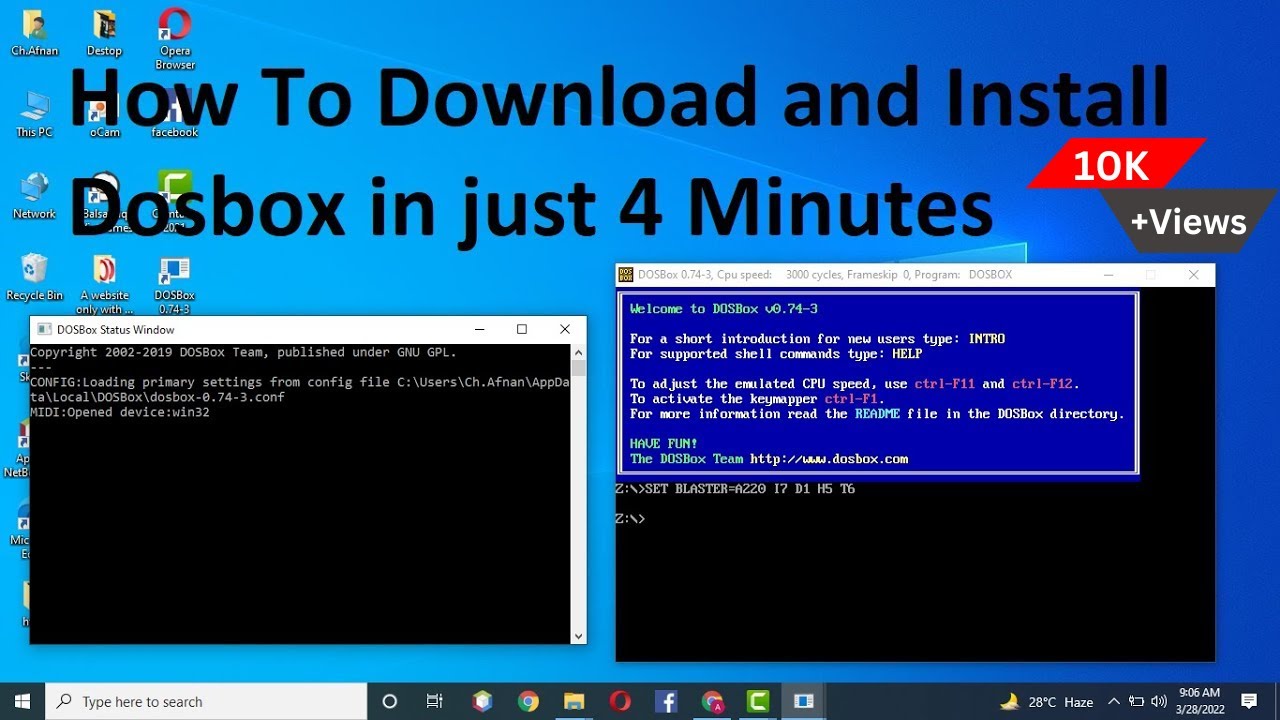Screen dimensions: 1280x720
Task: Click http://www.dosbox.com in DOSBox window
Action: click(x=829, y=459)
